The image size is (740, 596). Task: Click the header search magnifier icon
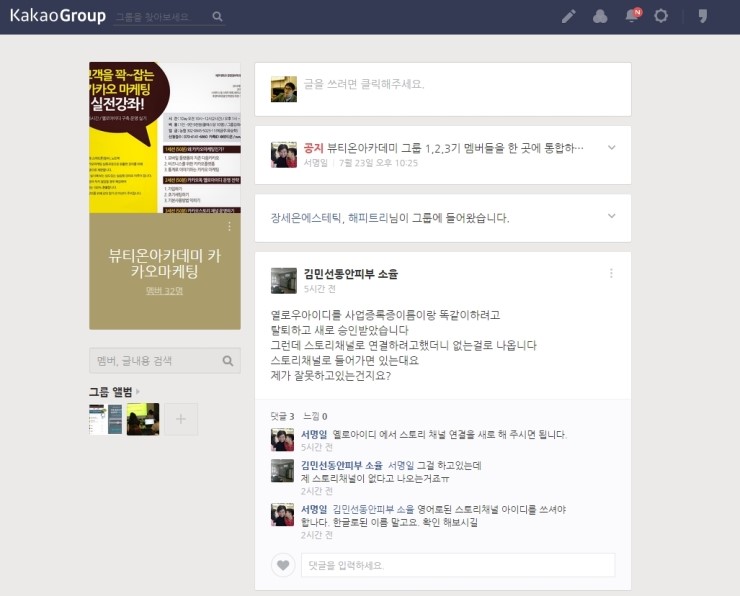[218, 17]
